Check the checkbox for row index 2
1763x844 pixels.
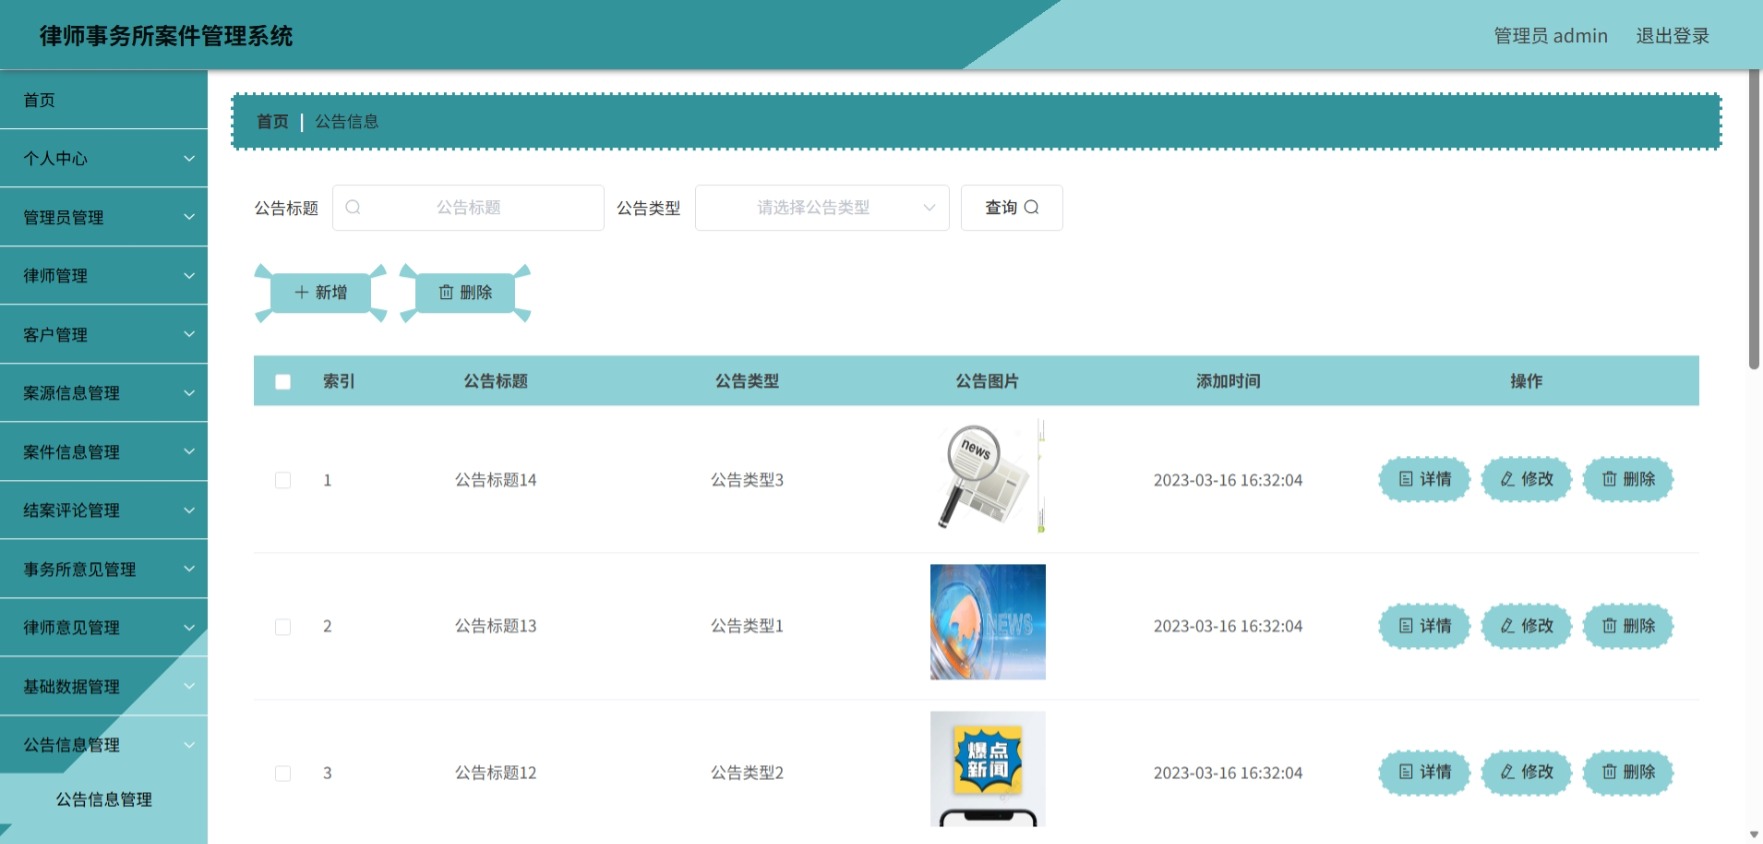point(283,627)
